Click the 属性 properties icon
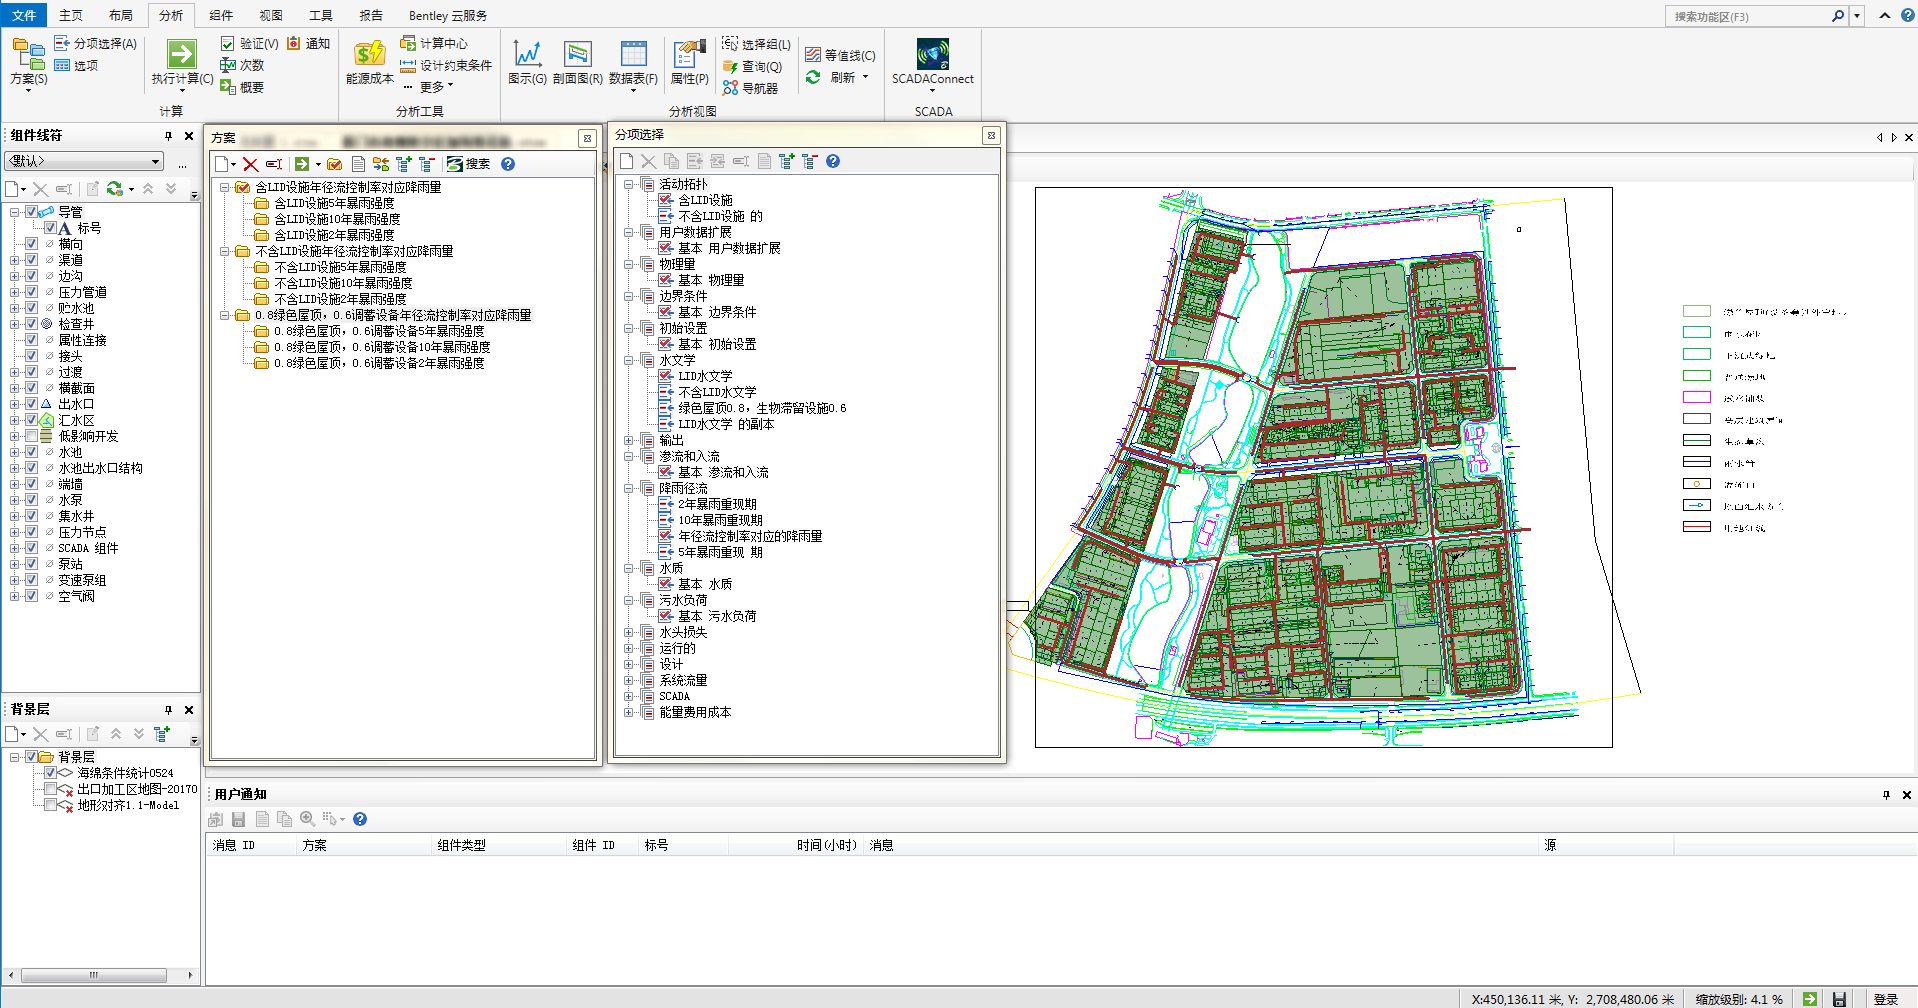The height and width of the screenshot is (1008, 1918). [689, 54]
